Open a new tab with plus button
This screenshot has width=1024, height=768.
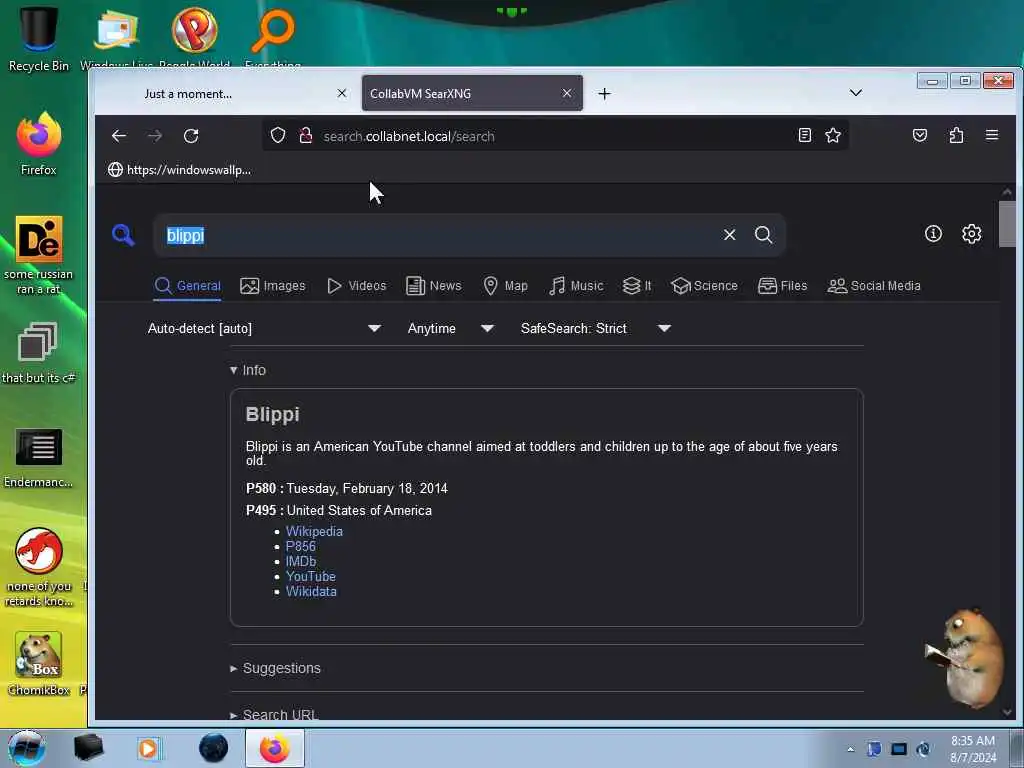604,94
